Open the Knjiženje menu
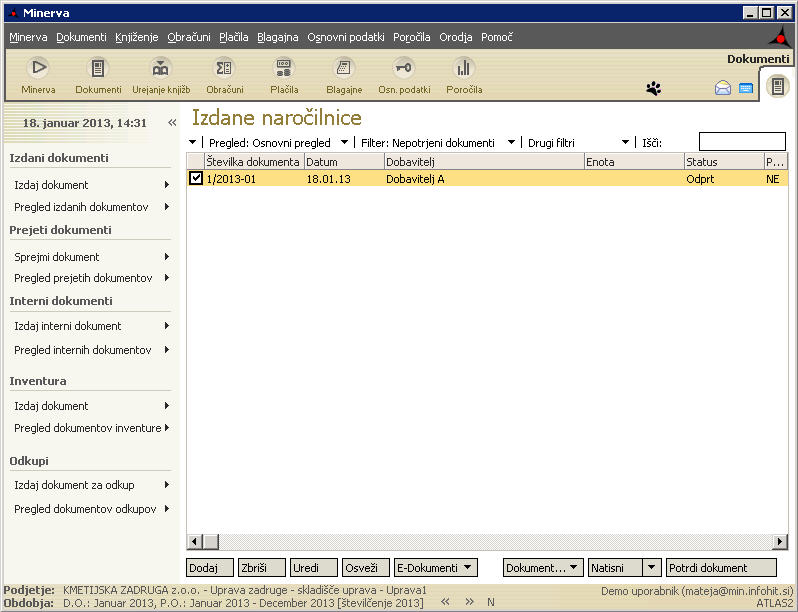Screen dimensions: 798x612 (x=136, y=37)
